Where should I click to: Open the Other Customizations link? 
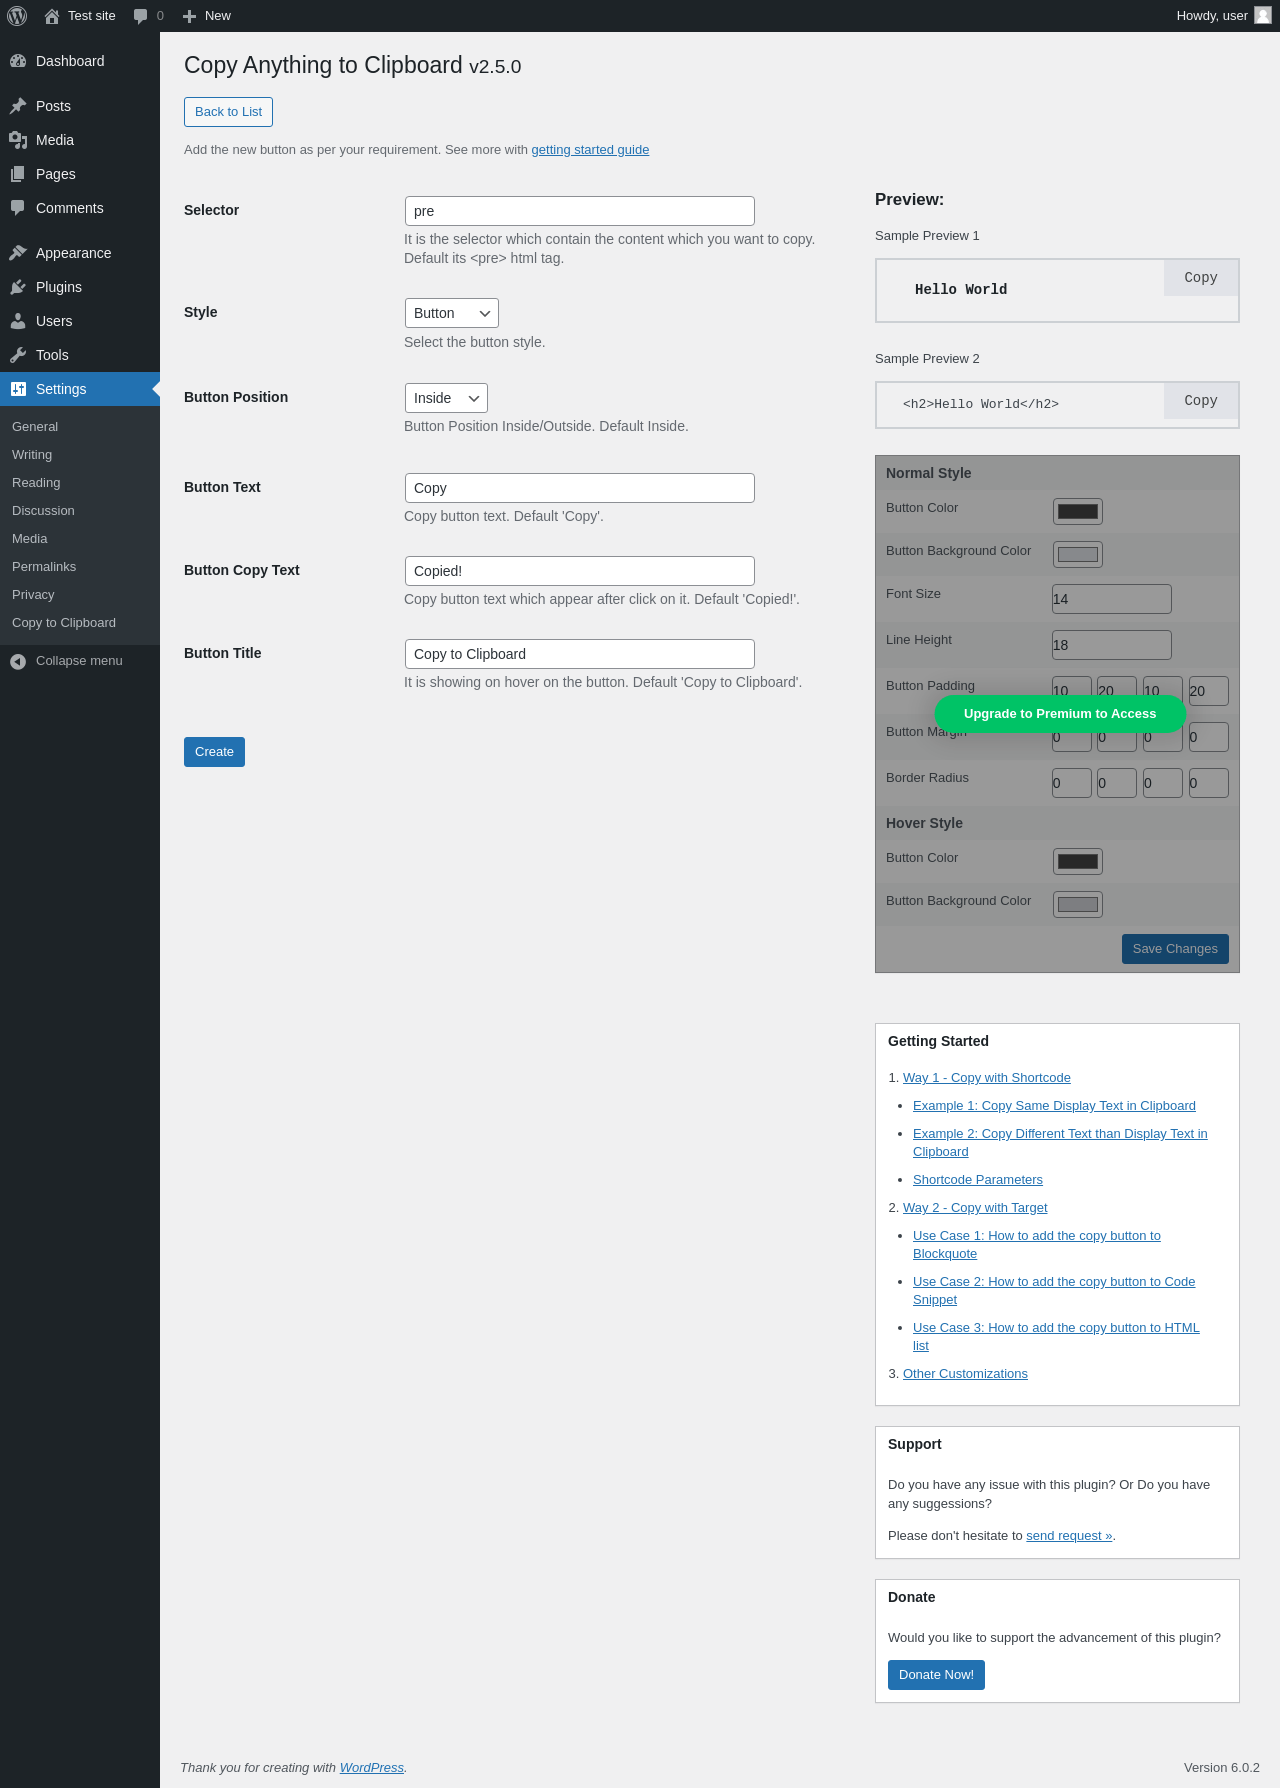tap(965, 1374)
